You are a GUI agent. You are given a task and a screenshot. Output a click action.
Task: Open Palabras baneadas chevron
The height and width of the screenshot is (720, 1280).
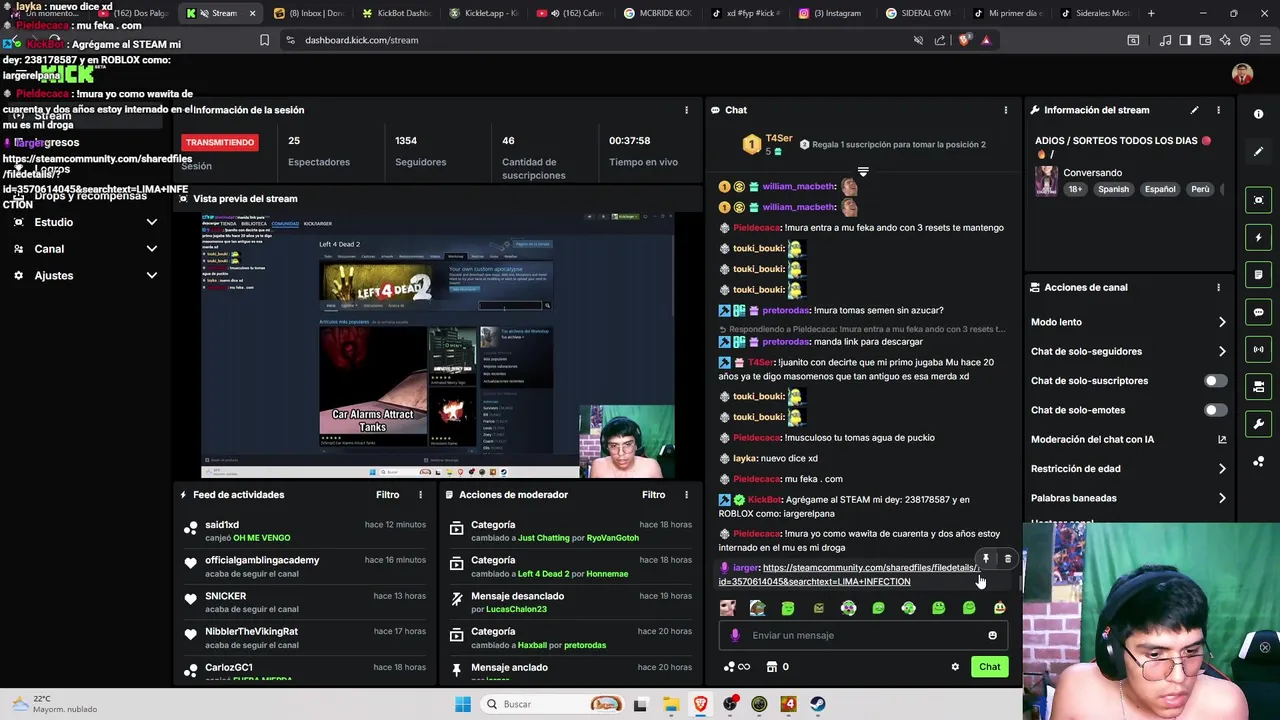click(1222, 498)
